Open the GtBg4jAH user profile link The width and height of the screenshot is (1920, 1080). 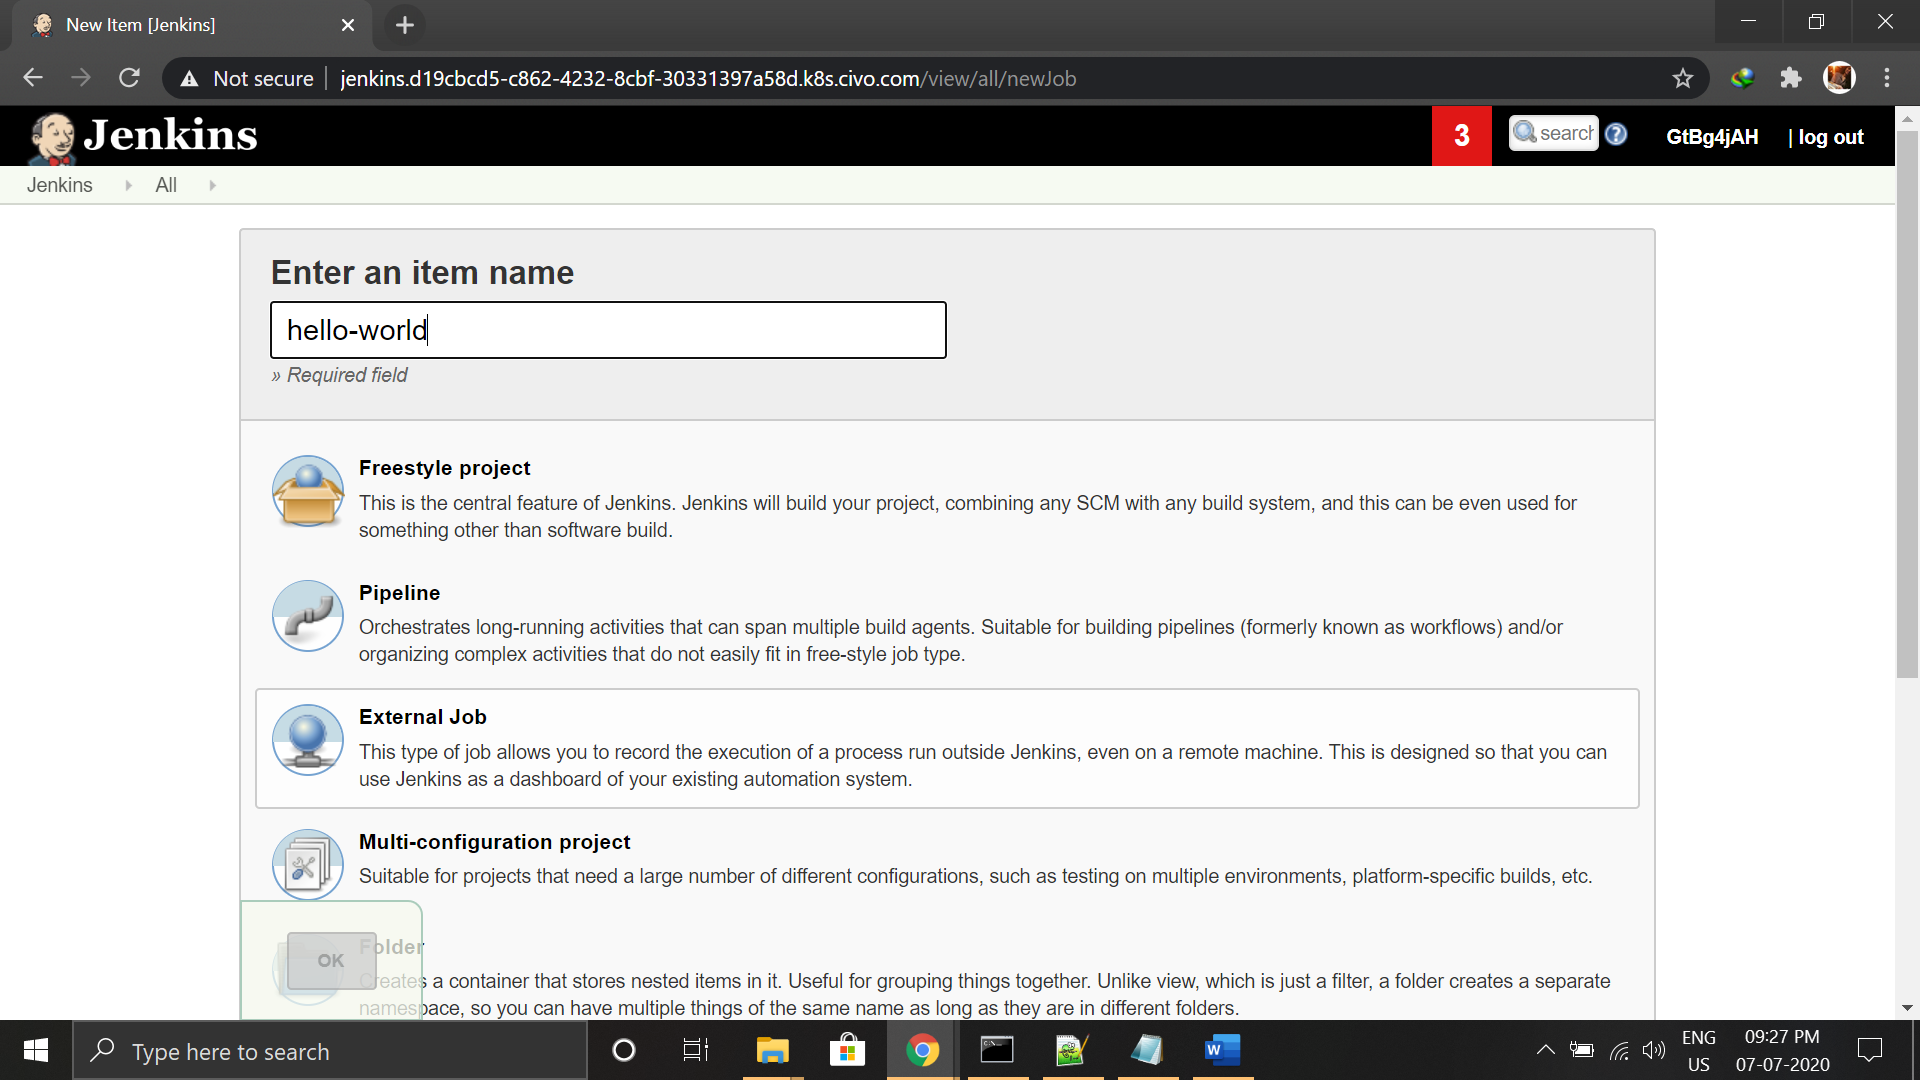pos(1712,137)
